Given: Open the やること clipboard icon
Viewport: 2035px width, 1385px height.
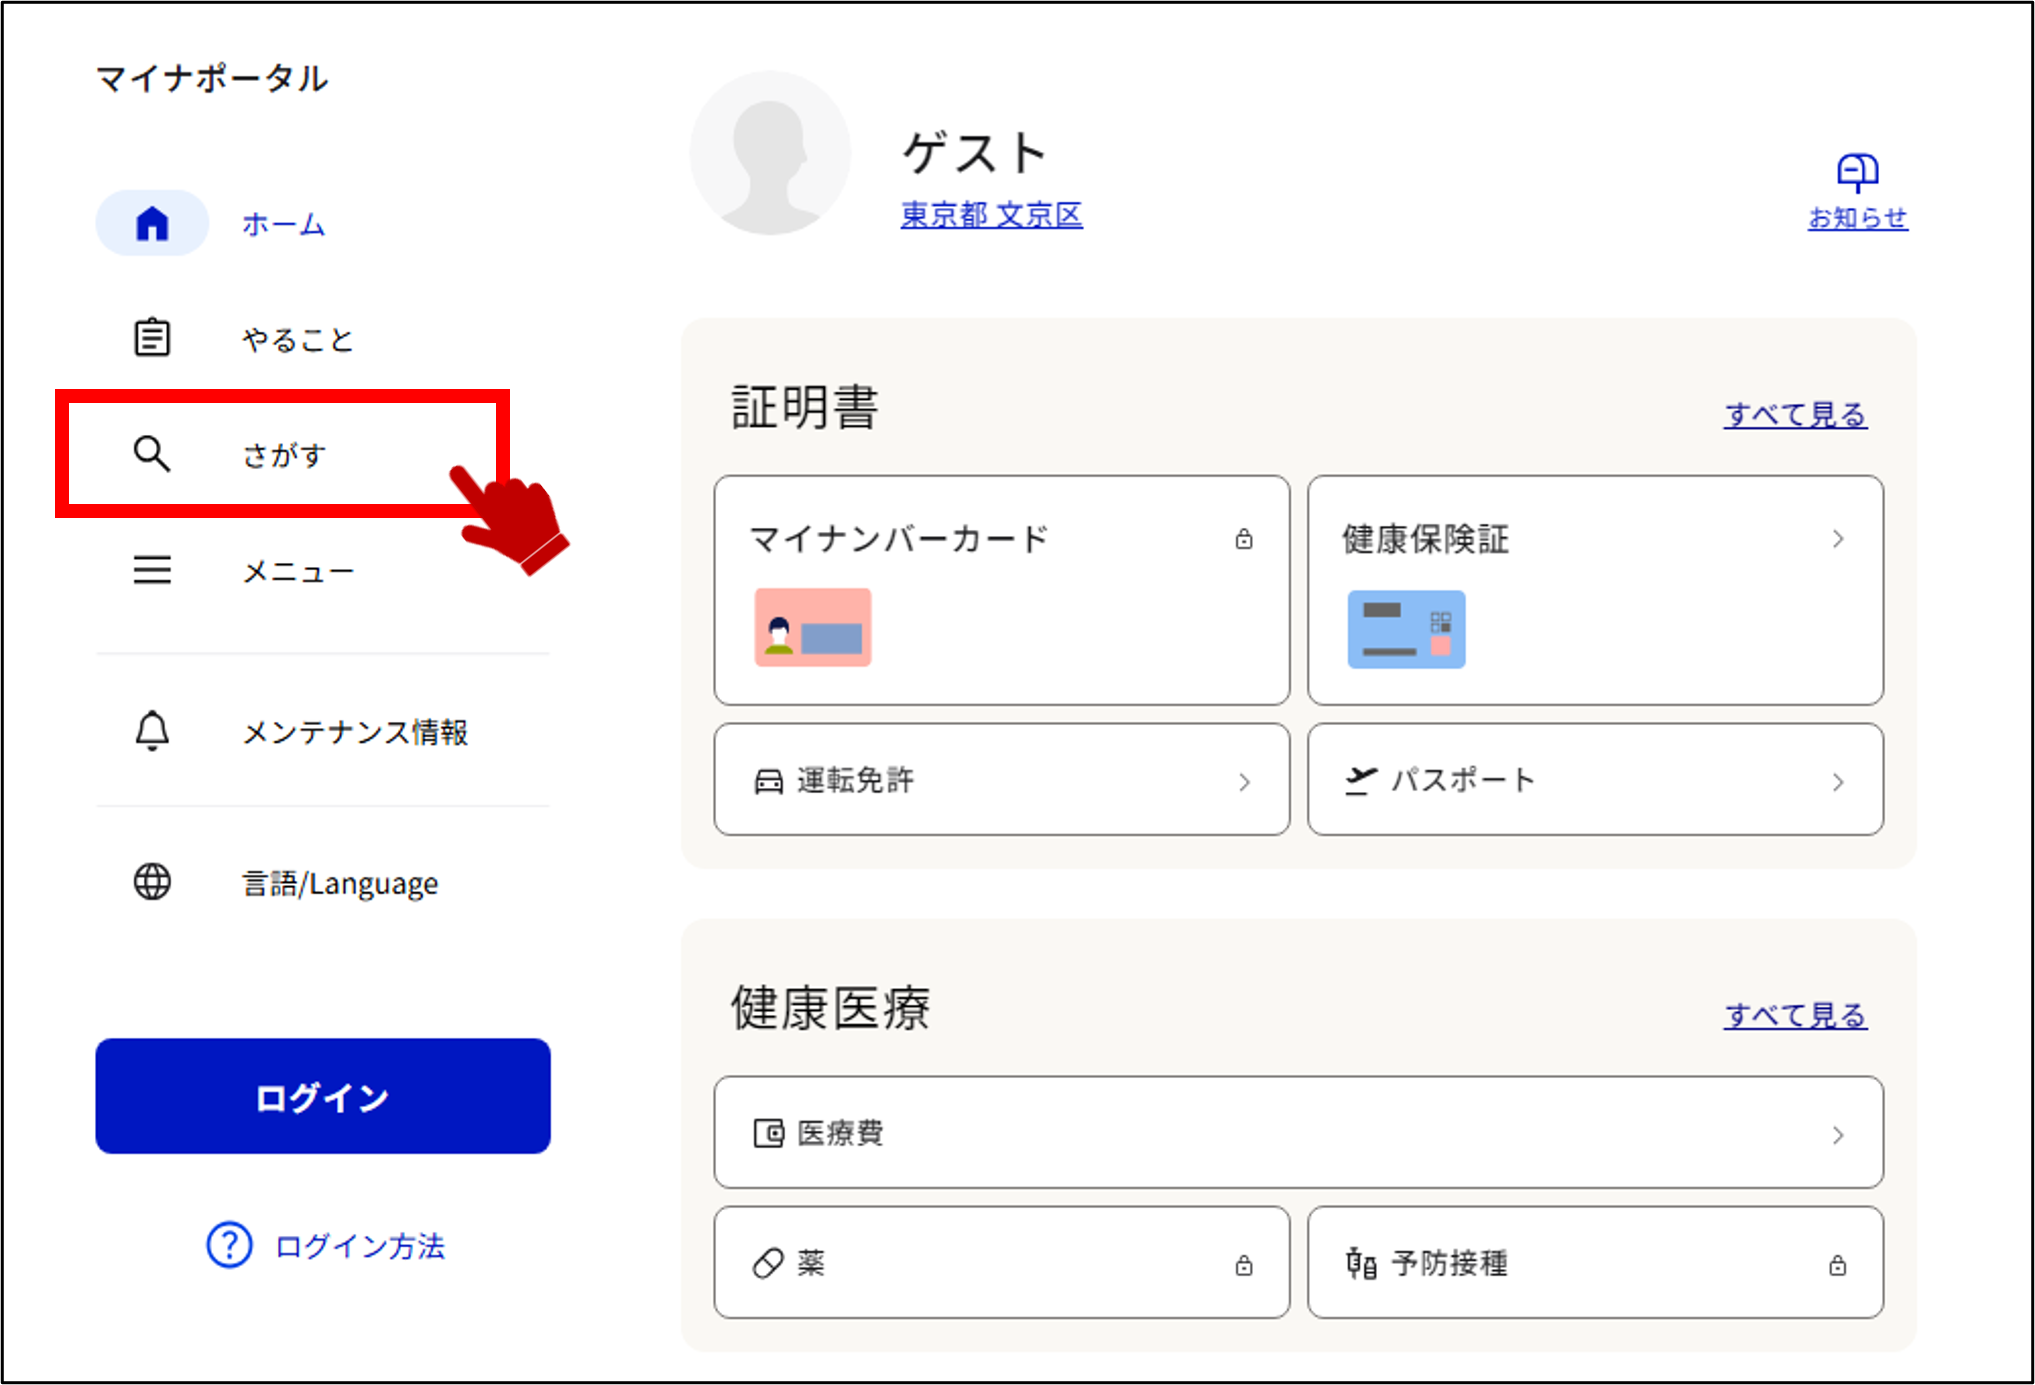Looking at the screenshot, I should tap(152, 338).
